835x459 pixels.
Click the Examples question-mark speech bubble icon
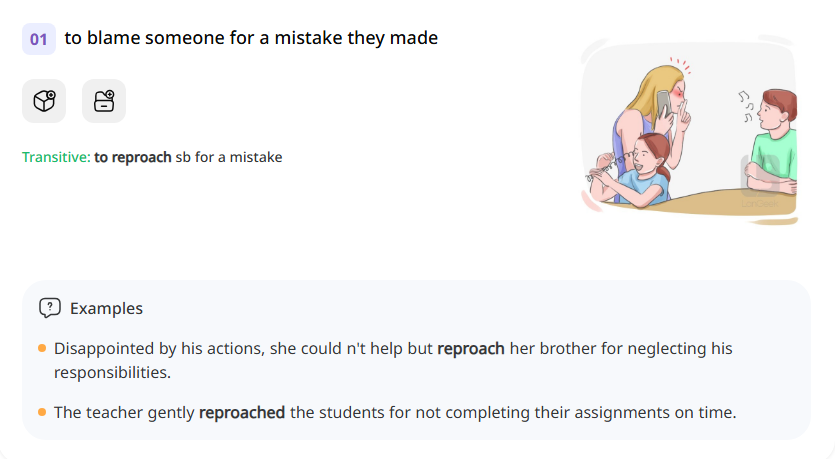tap(49, 308)
